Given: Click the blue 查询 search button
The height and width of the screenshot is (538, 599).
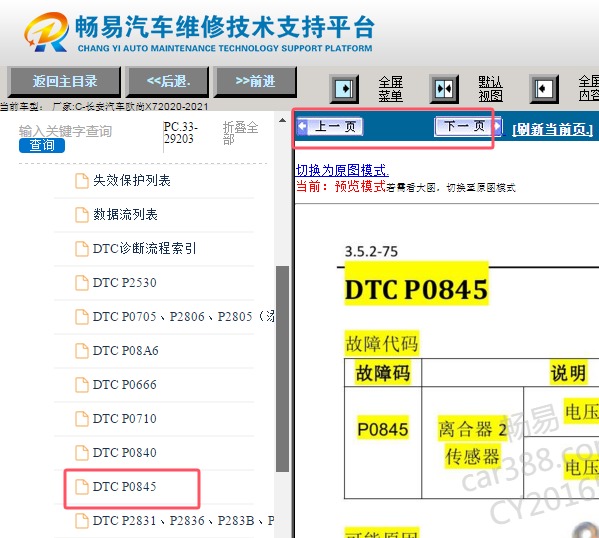Looking at the screenshot, I should tap(42, 146).
